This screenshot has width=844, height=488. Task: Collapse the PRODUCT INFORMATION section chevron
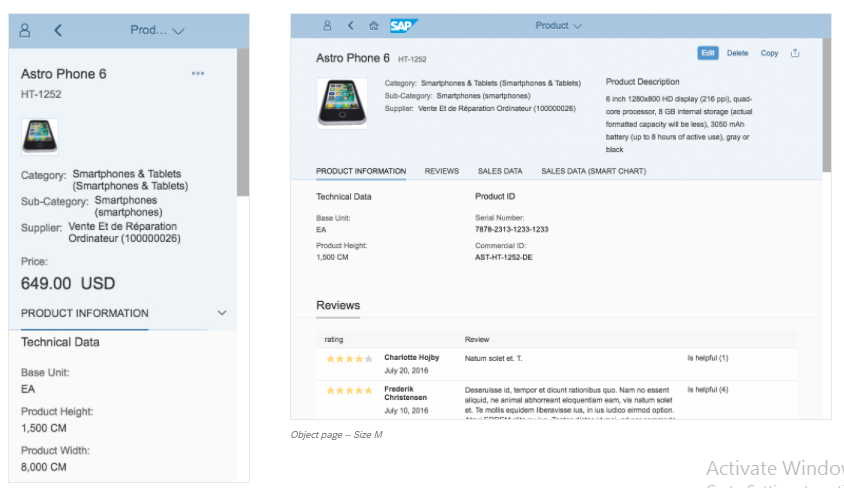point(222,313)
